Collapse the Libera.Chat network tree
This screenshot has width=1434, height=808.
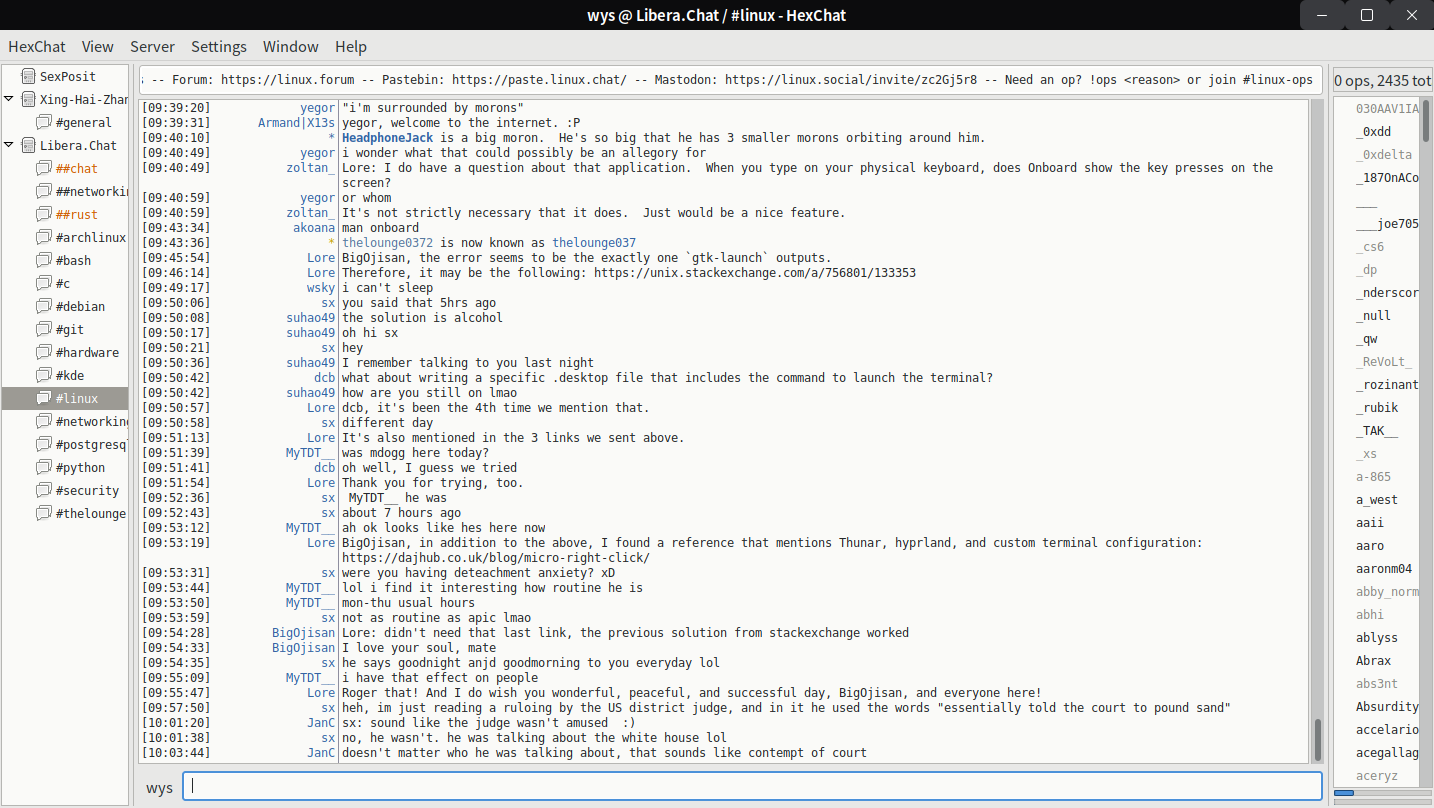tap(9, 145)
